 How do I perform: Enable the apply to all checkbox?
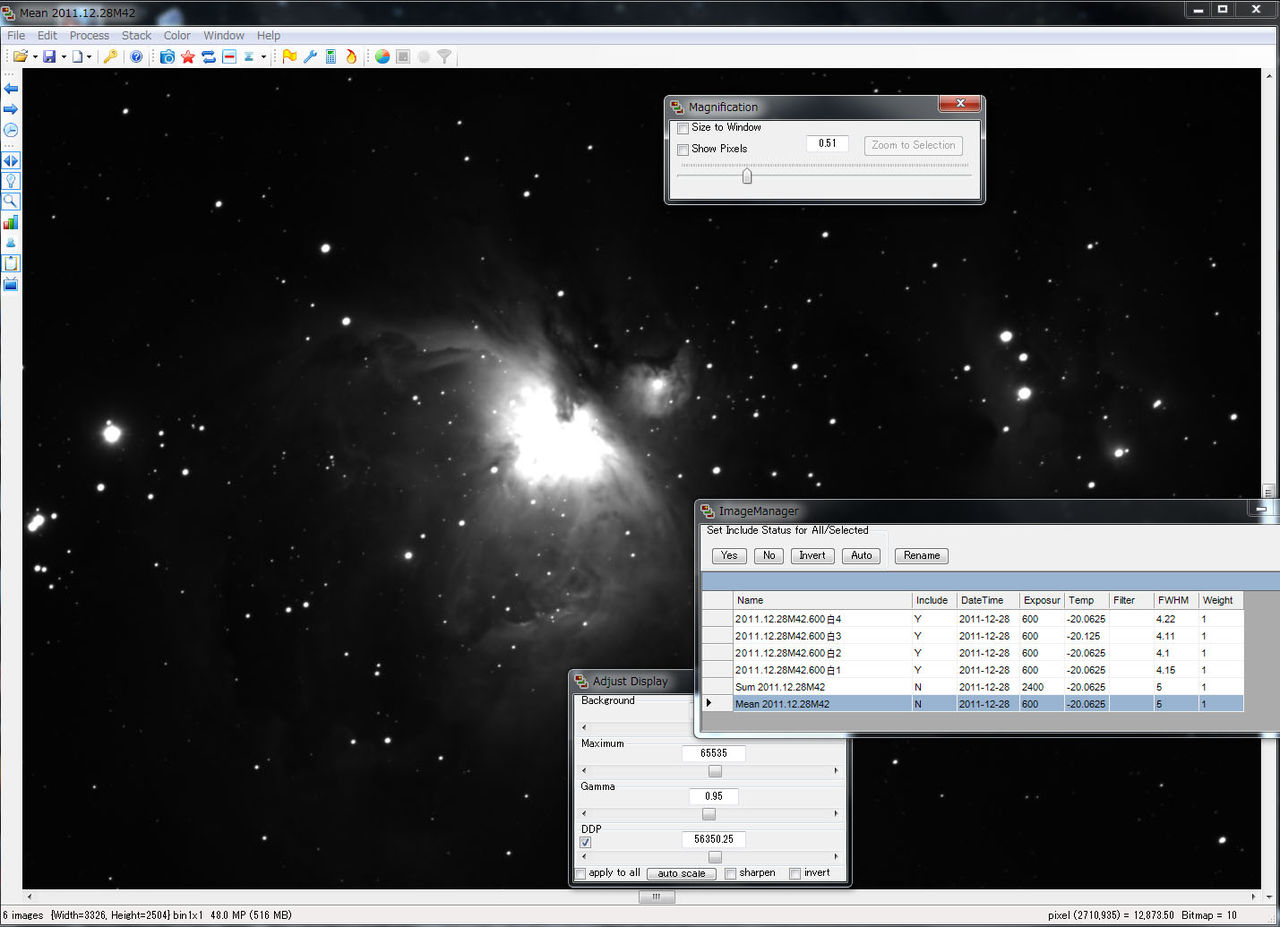click(x=581, y=873)
